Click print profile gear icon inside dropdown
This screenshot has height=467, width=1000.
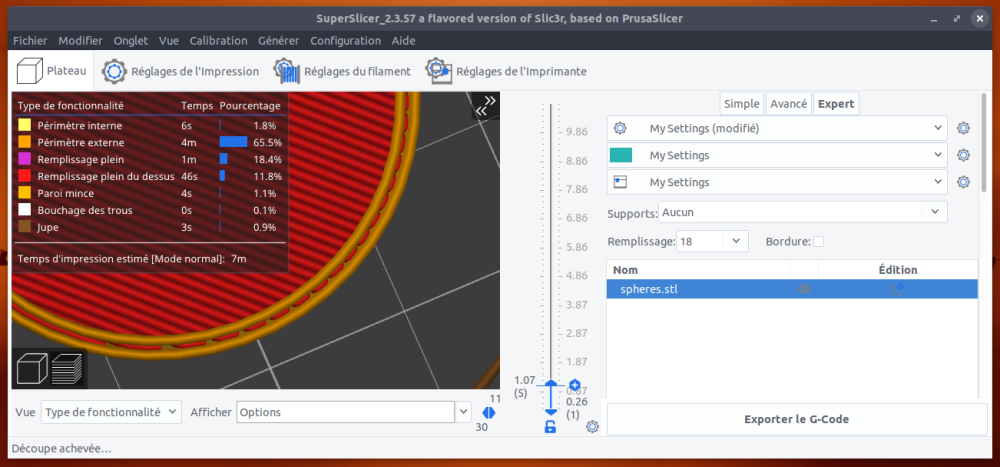click(x=620, y=128)
